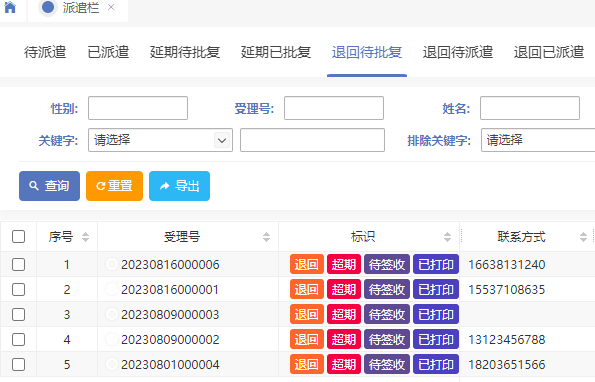Click 已打印 tag in row 20230809000003
Screen dimensions: 595x382
[436, 314]
